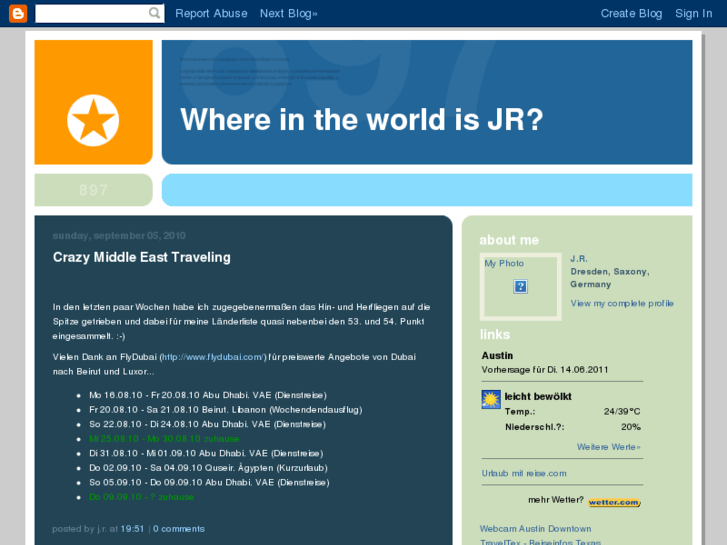Select the Beirut, Libanon Wochenendausflug list row

point(226,410)
